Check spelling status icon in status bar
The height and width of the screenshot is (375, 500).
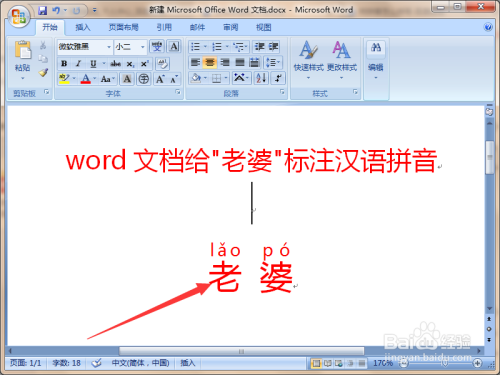coord(96,363)
